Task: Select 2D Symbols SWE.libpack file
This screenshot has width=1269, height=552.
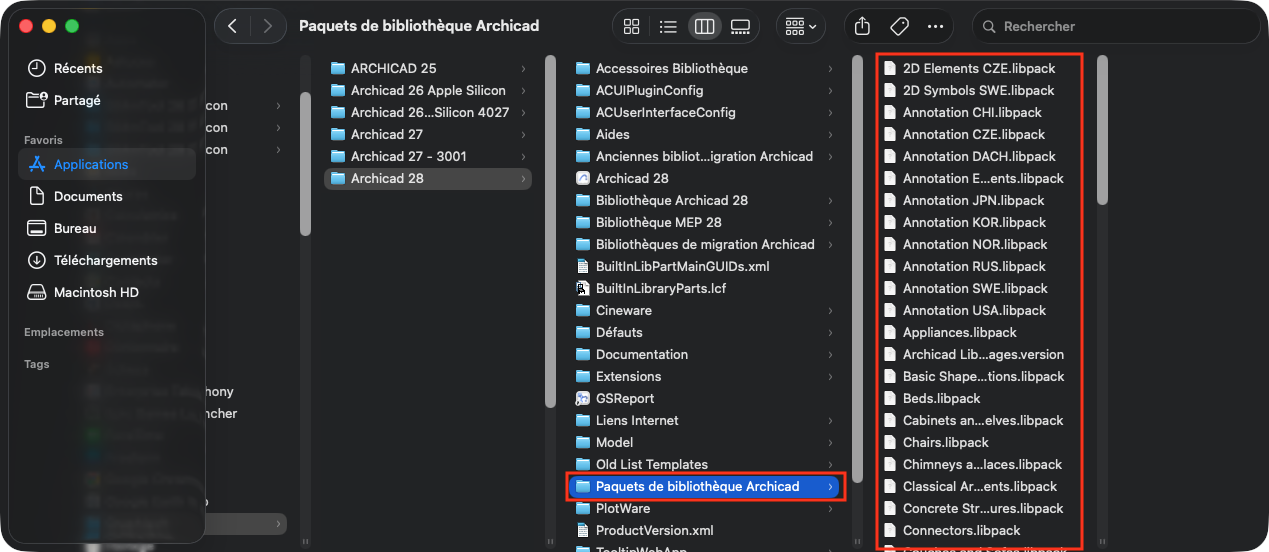Action: pos(979,90)
